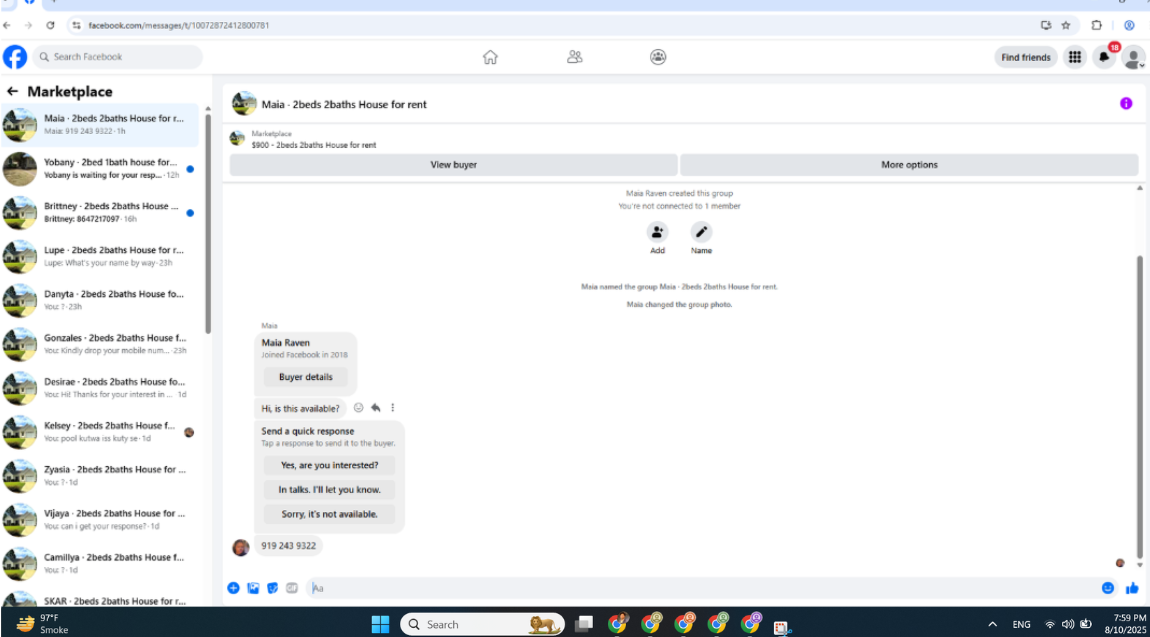Viewport: 1150px width, 637px height.
Task: Open Yobany 2bed 1bath conversation
Action: 100,169
